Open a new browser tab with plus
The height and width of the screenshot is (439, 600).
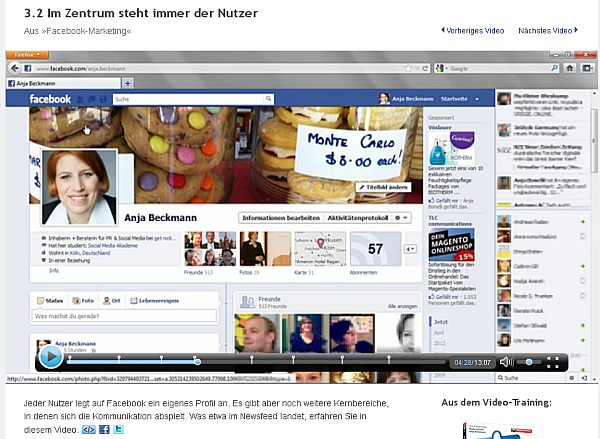(128, 82)
